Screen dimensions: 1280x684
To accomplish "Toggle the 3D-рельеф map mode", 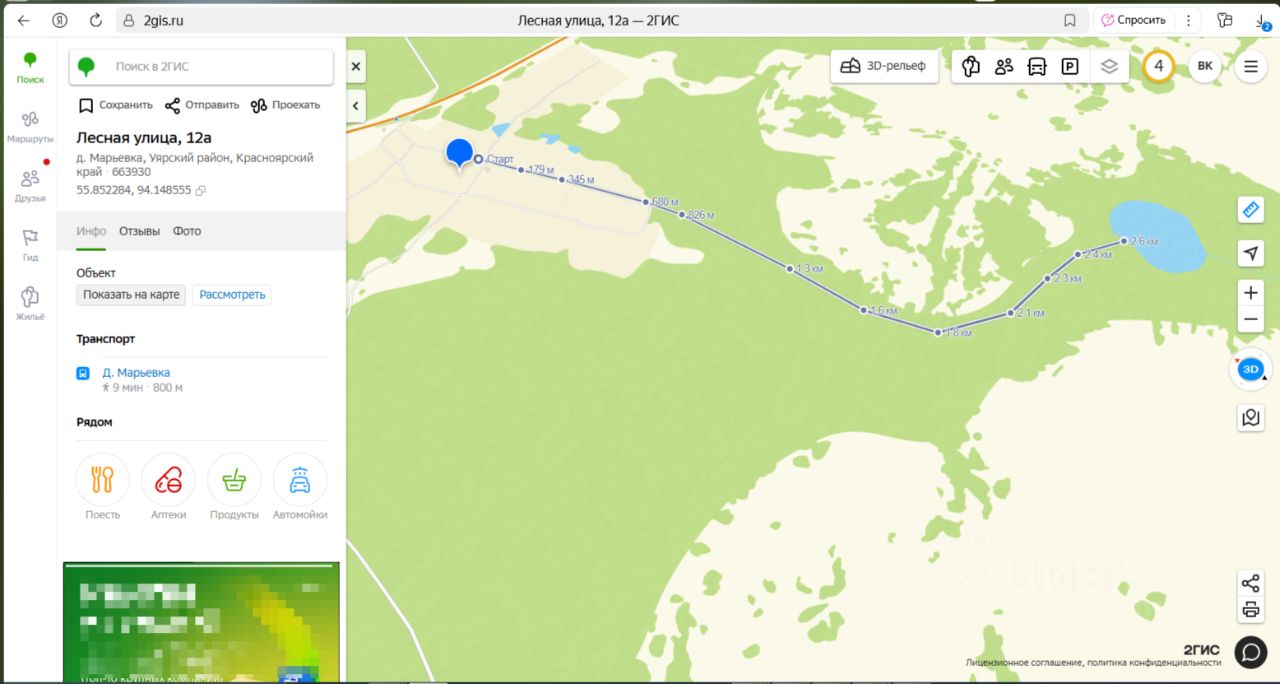I will pyautogui.click(x=883, y=67).
